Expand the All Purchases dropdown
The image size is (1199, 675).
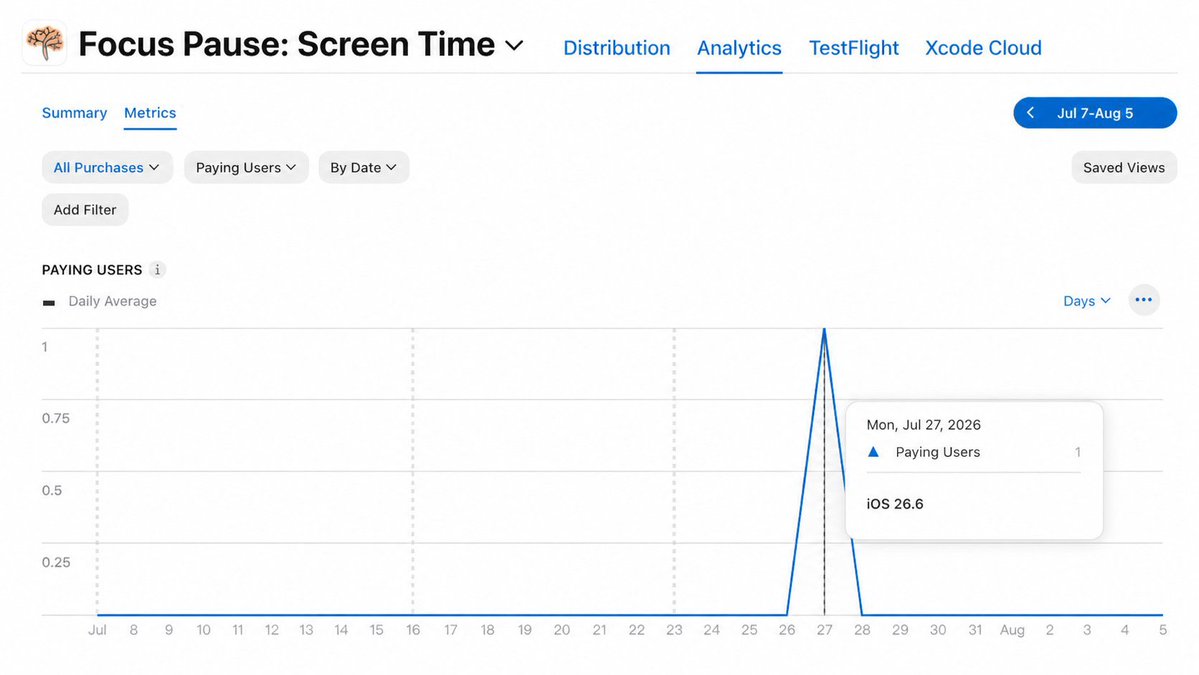107,167
